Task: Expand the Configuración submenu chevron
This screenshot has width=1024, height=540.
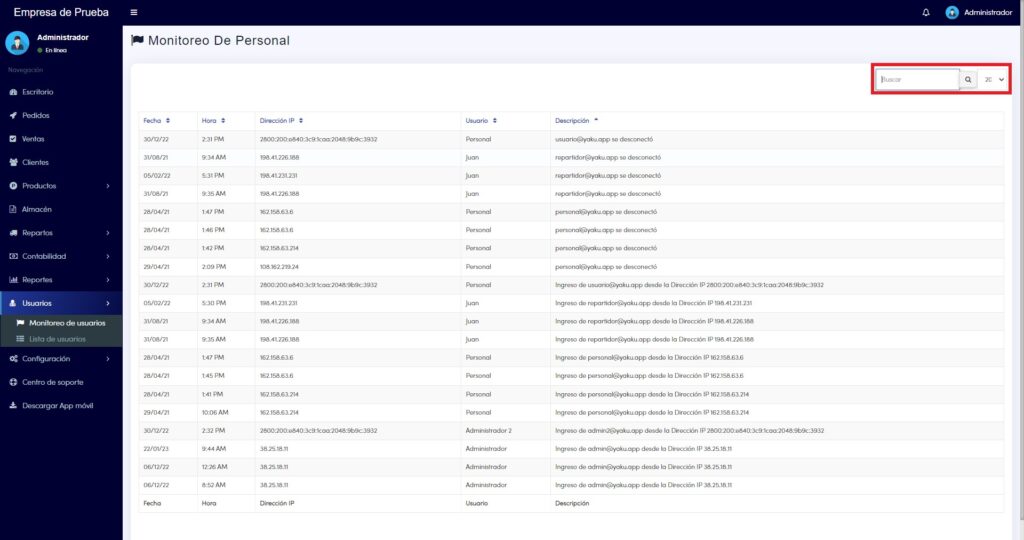Action: [108, 359]
